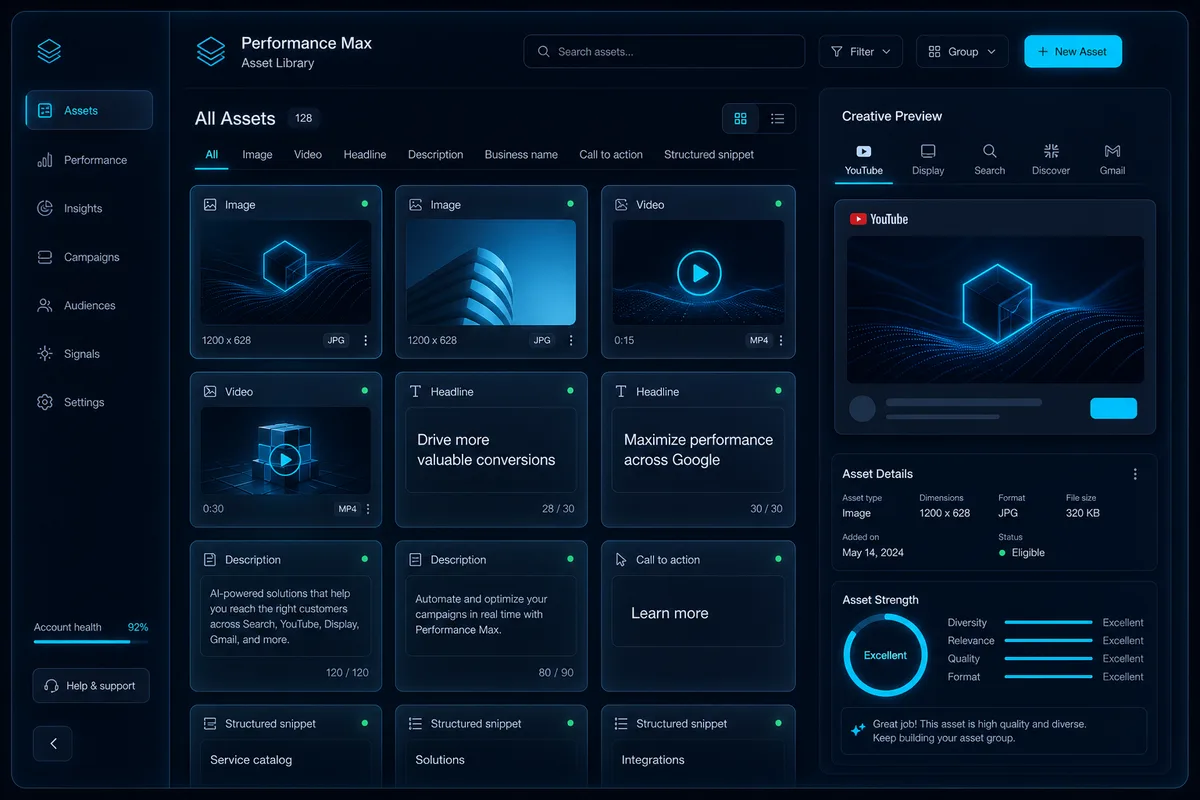This screenshot has width=1200, height=800.
Task: Select the Video filter tab
Action: pyautogui.click(x=308, y=154)
